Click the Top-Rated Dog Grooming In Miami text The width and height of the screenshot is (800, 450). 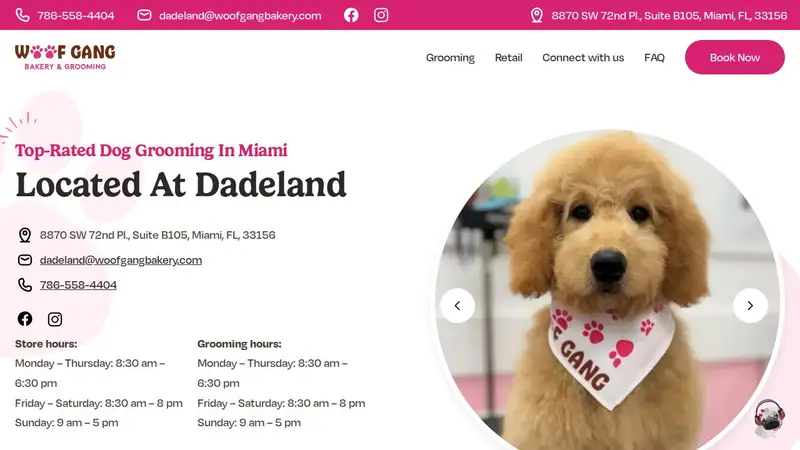pyautogui.click(x=152, y=151)
